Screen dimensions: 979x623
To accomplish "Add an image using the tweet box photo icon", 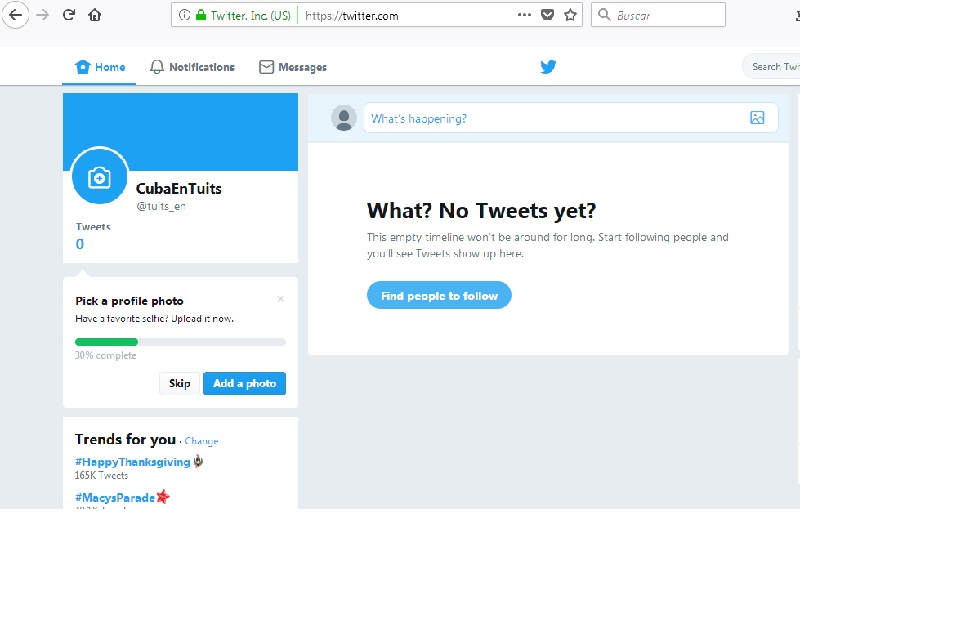I will coord(757,117).
